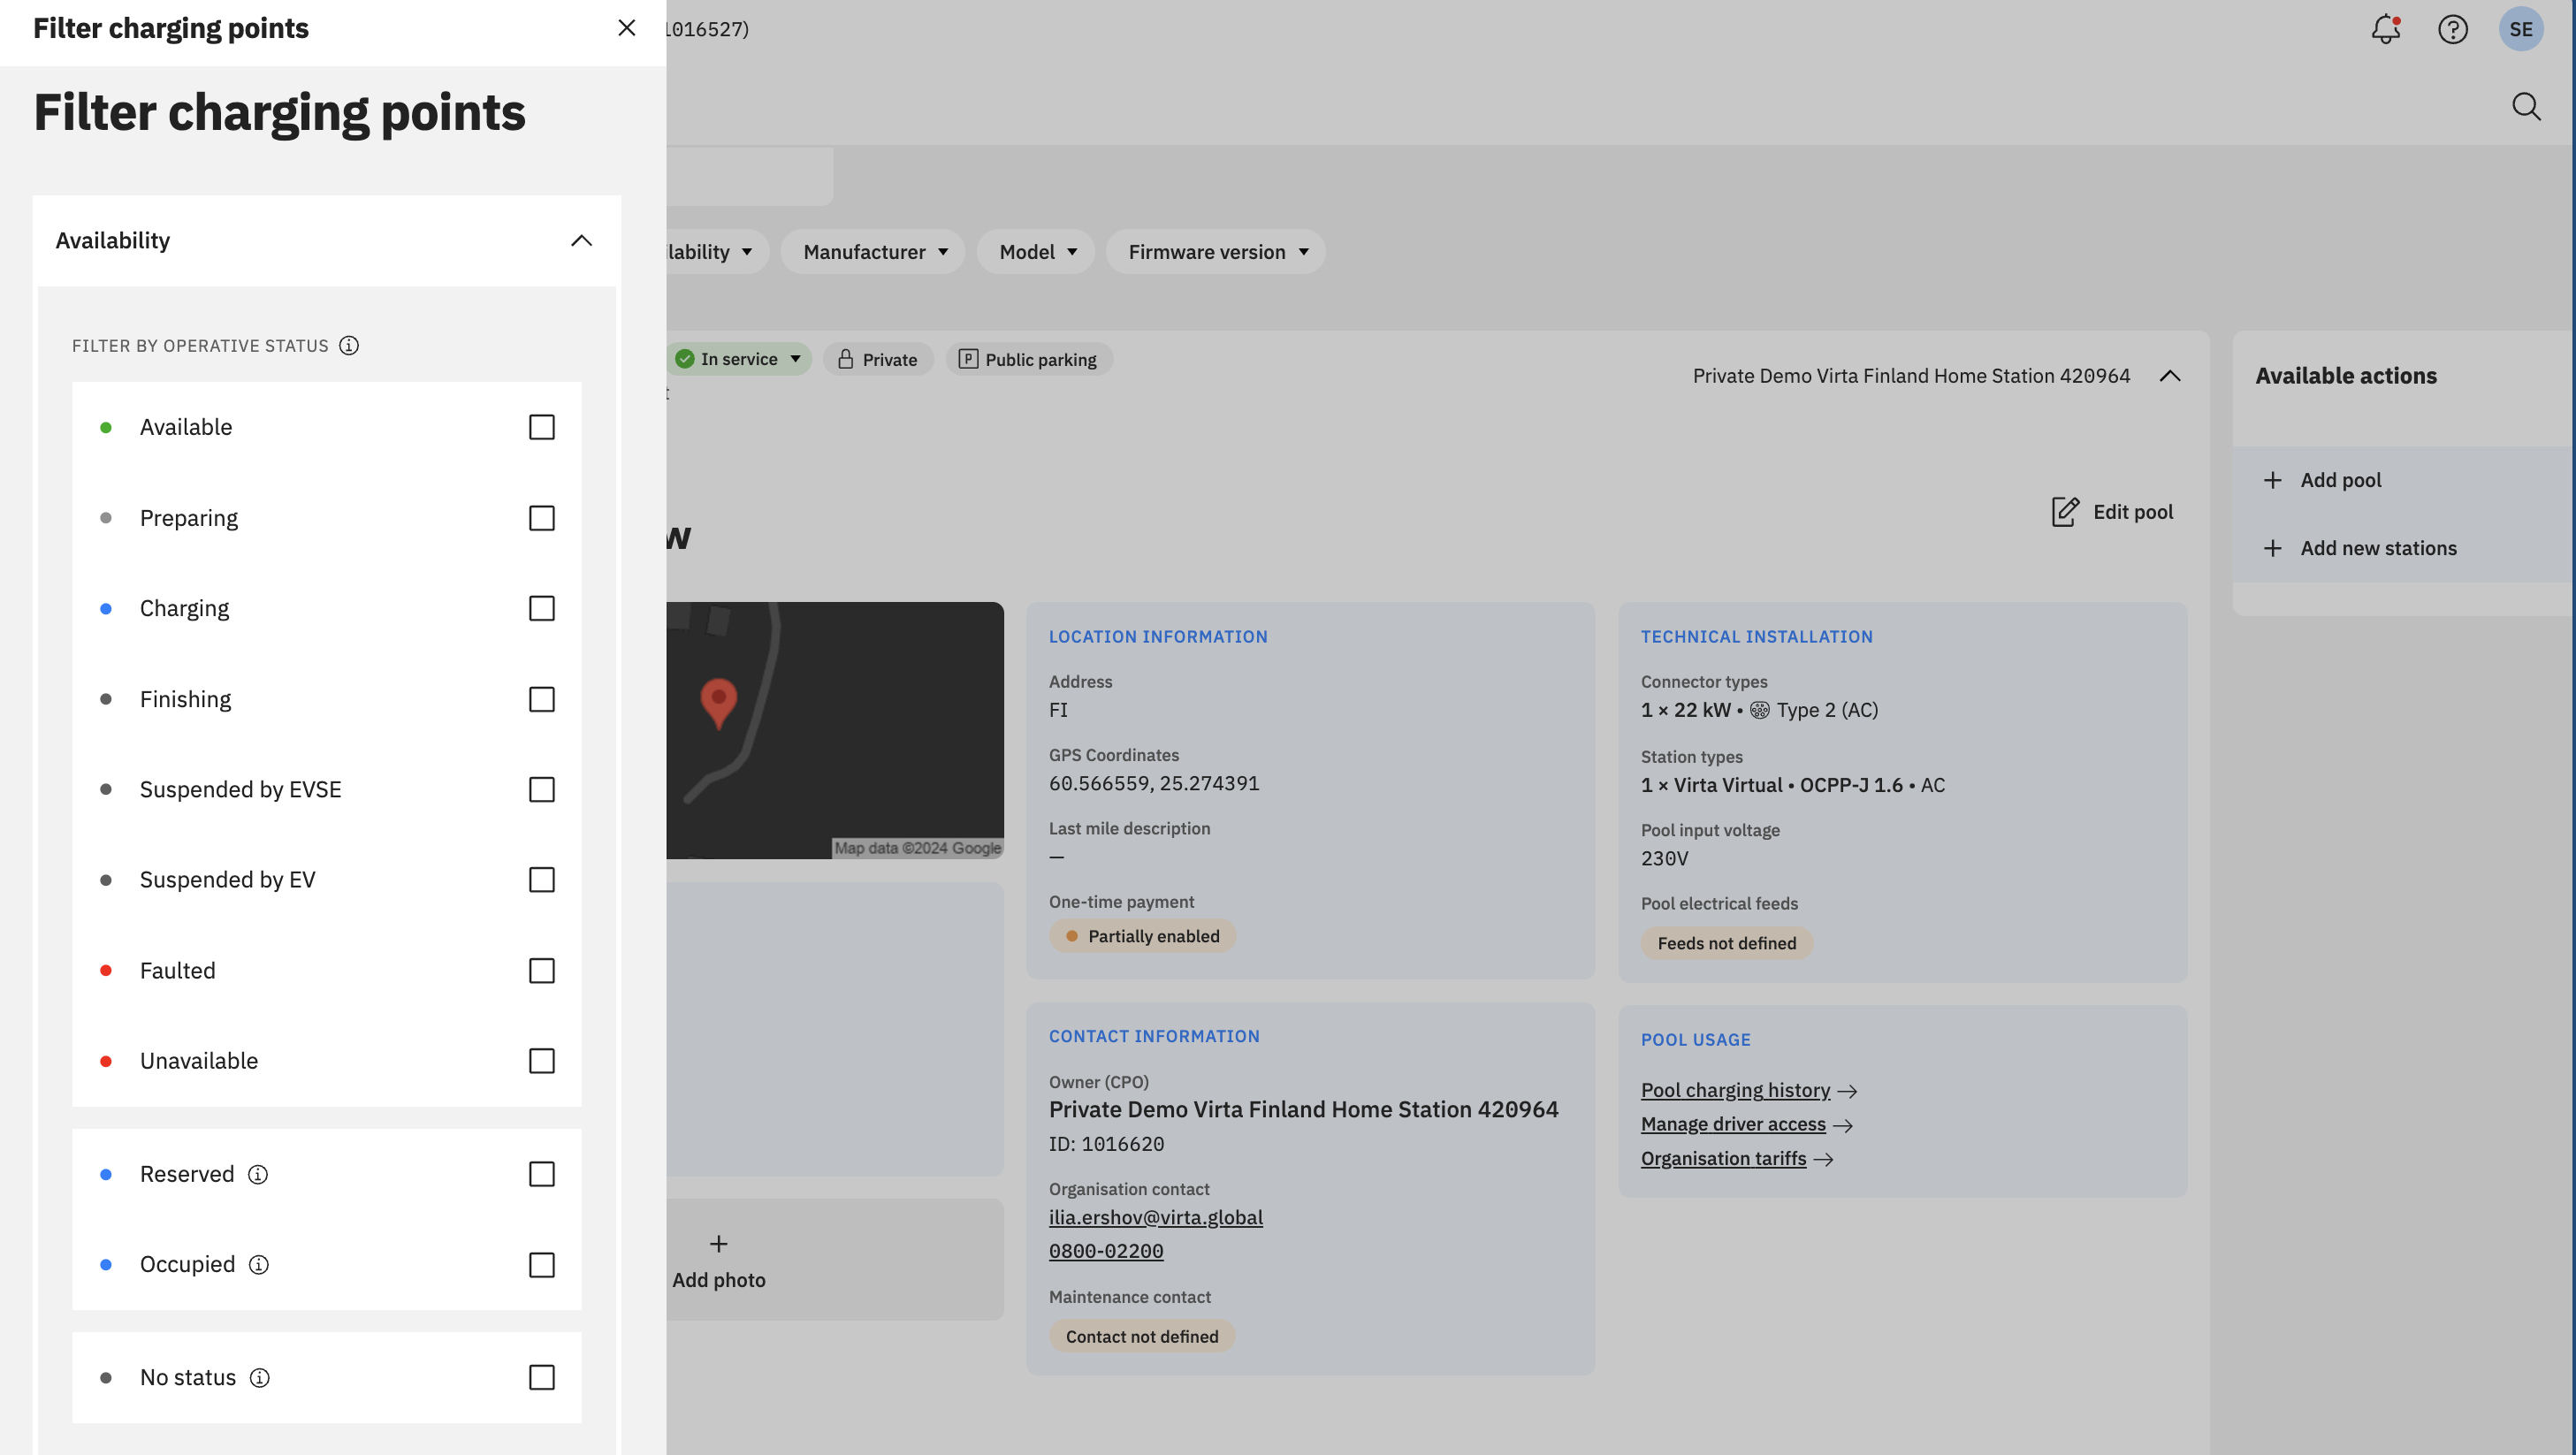Image resolution: width=2576 pixels, height=1455 pixels.
Task: Click arrow next to Pool charging history
Action: [x=1847, y=1091]
